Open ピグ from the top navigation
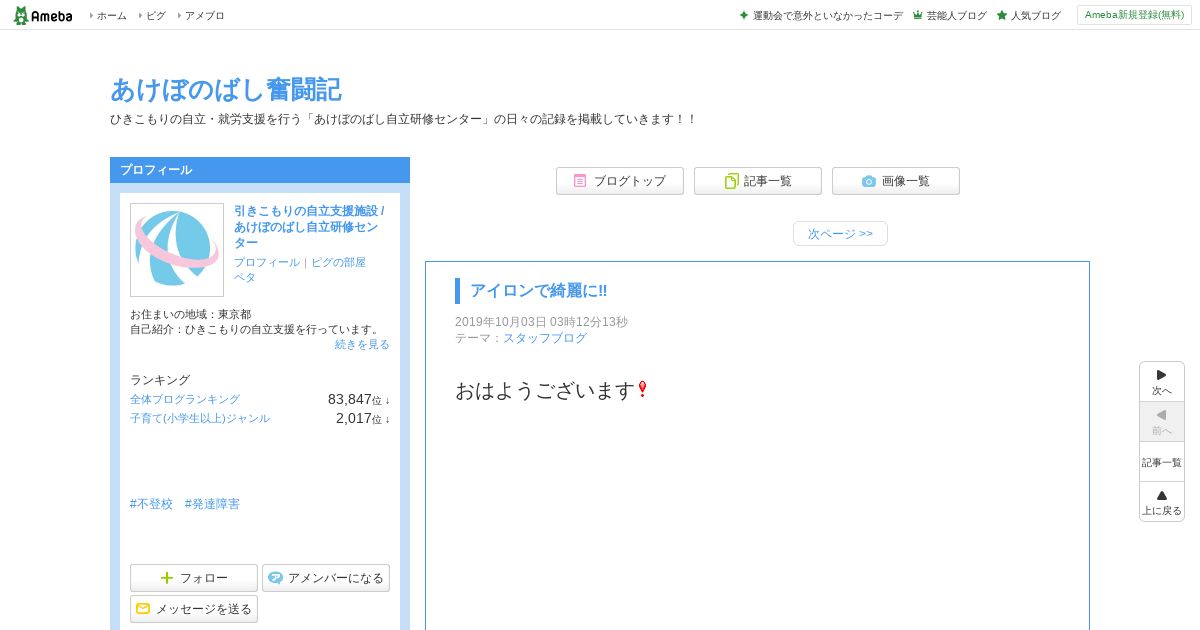This screenshot has width=1200, height=630. (x=156, y=16)
